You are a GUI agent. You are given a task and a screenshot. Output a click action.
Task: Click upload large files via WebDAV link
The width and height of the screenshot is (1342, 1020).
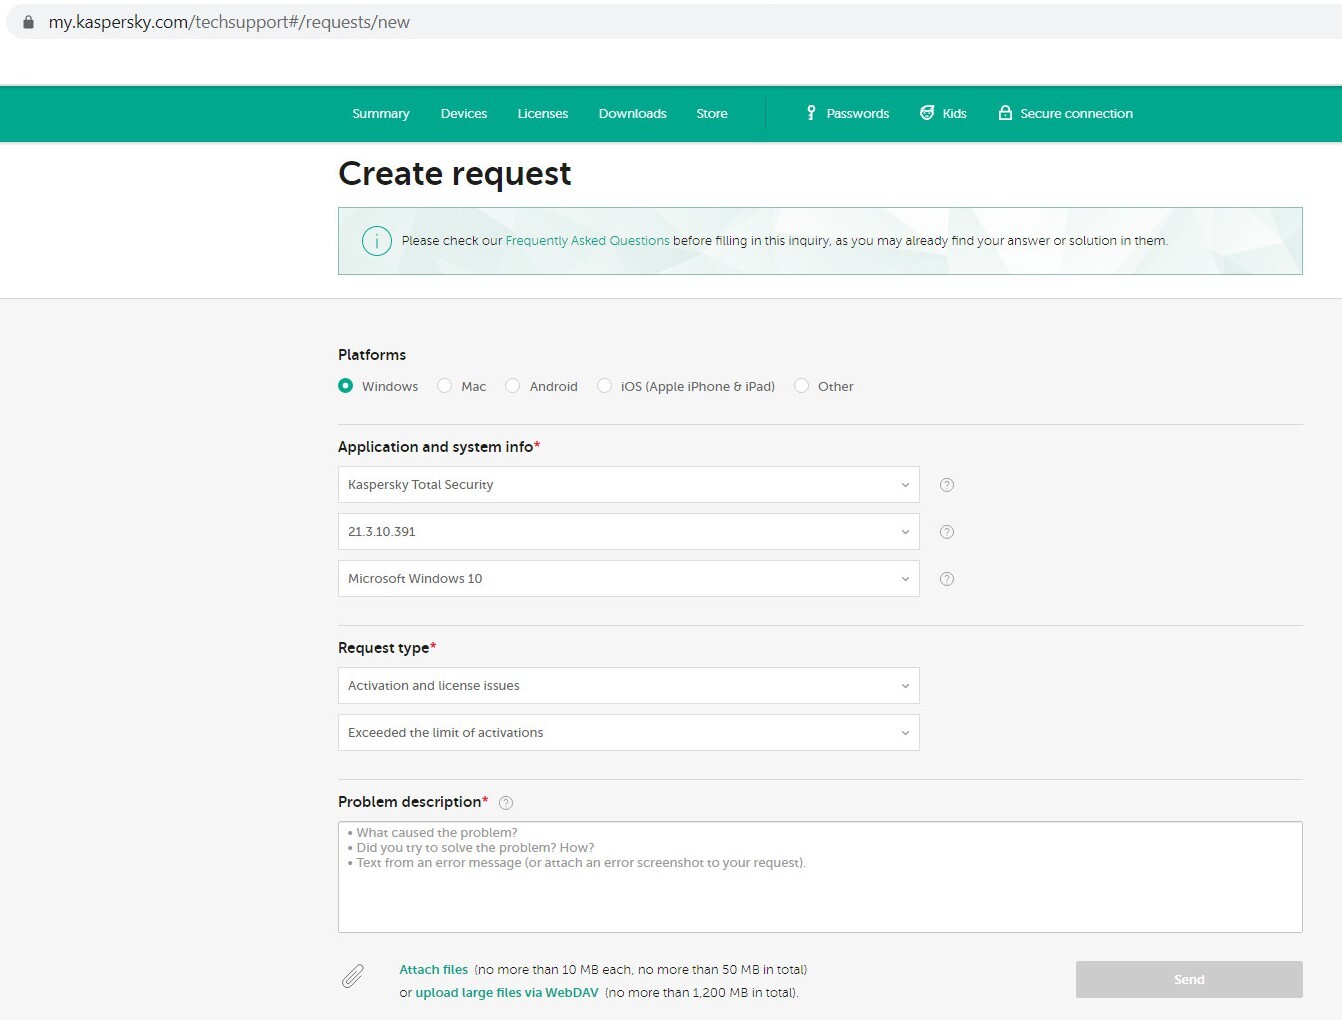click(x=507, y=993)
